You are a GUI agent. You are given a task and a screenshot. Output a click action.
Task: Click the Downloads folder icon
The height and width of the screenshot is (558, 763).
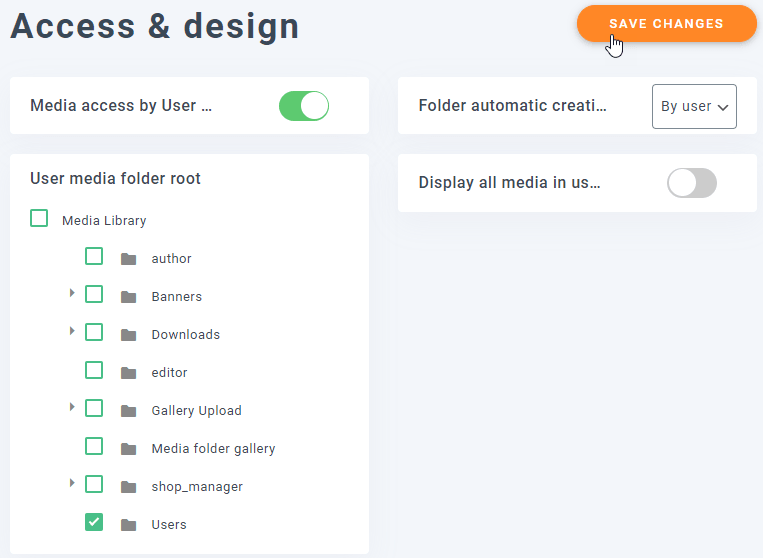[128, 335]
